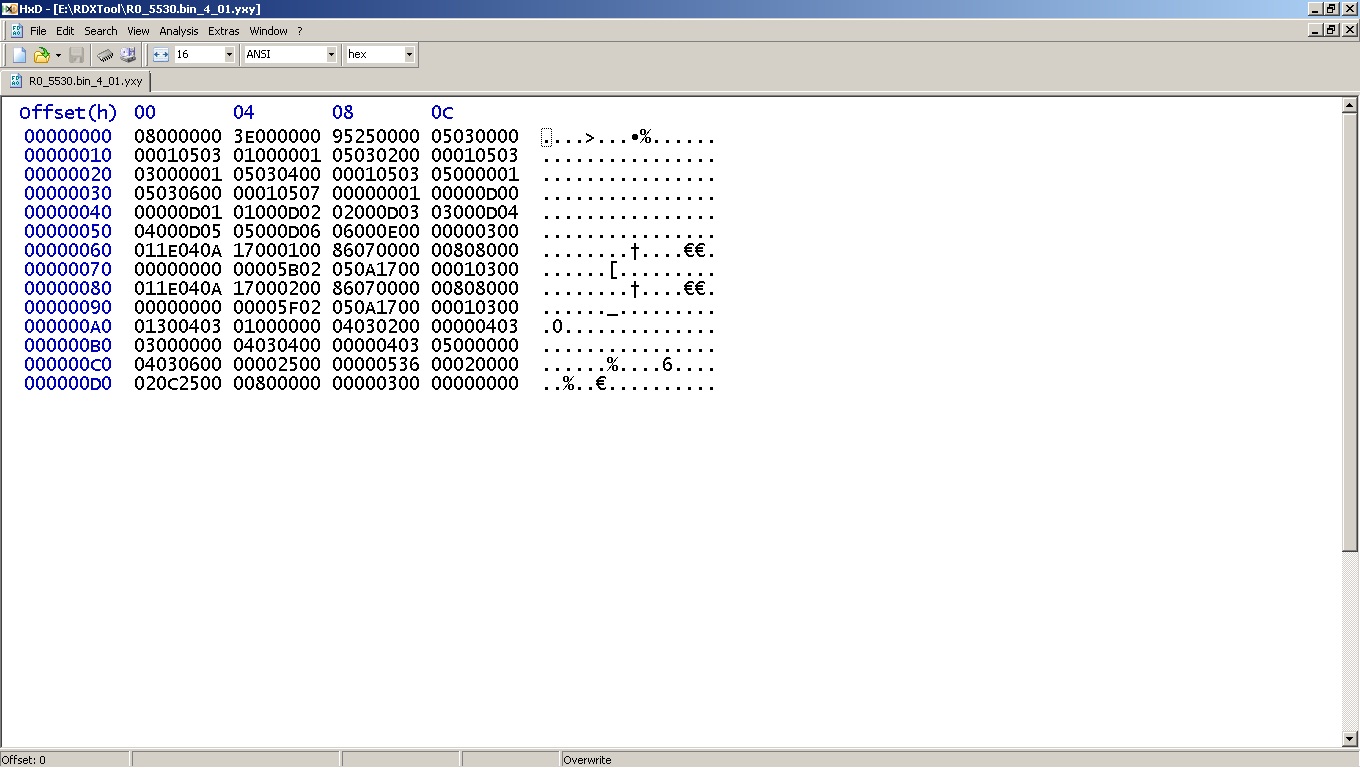This screenshot has width=1360, height=768.
Task: Click the HxD application icon in the title bar
Action: (x=9, y=8)
